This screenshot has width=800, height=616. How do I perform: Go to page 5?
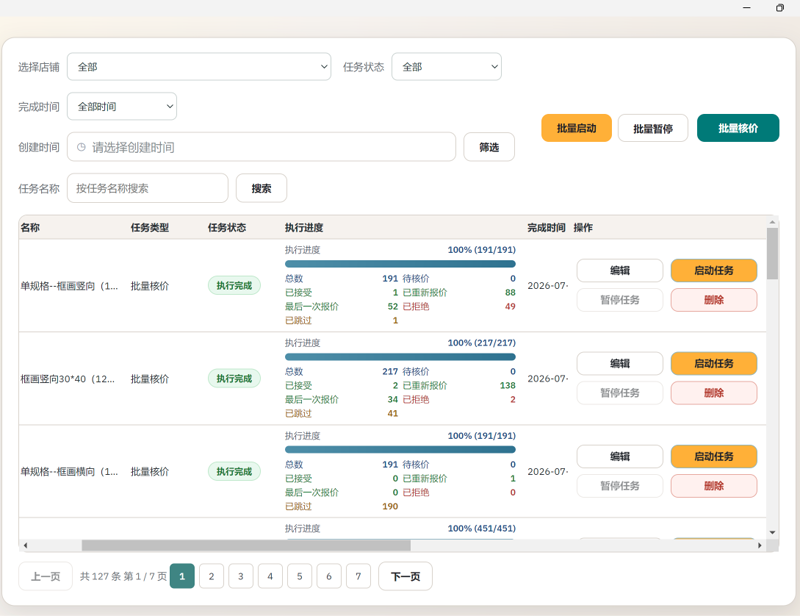(x=299, y=576)
